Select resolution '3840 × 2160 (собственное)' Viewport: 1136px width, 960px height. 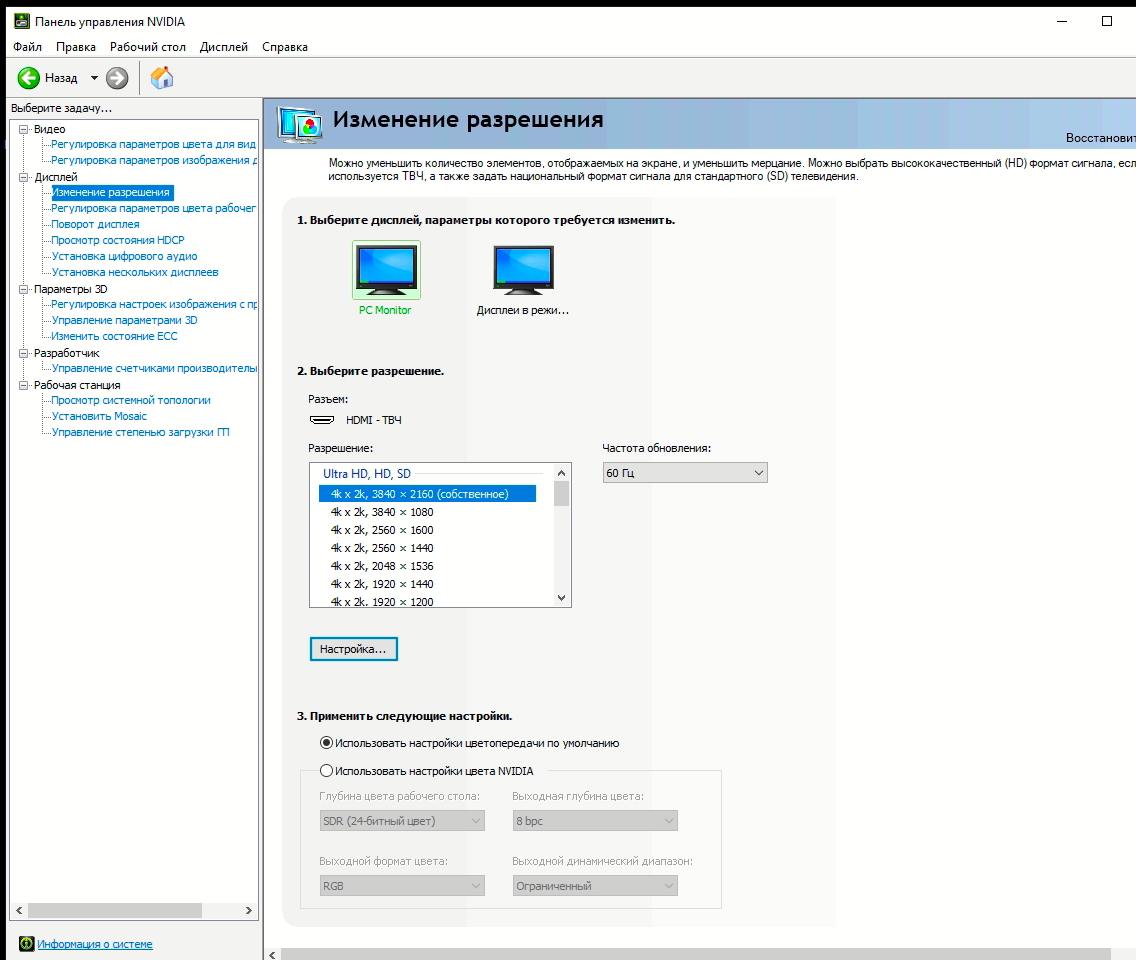point(427,494)
